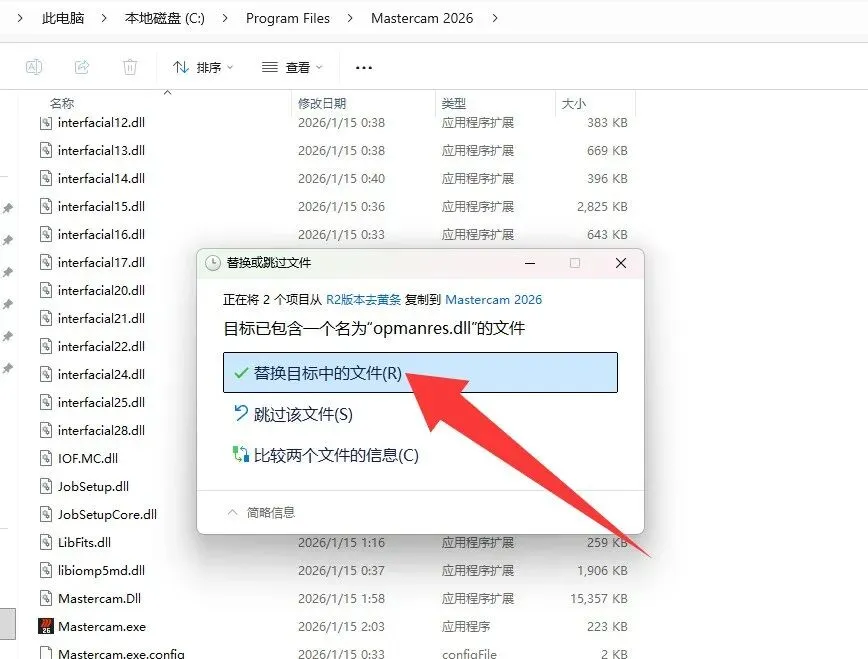
Task: Open the 排序 sort dropdown
Action: 203,68
